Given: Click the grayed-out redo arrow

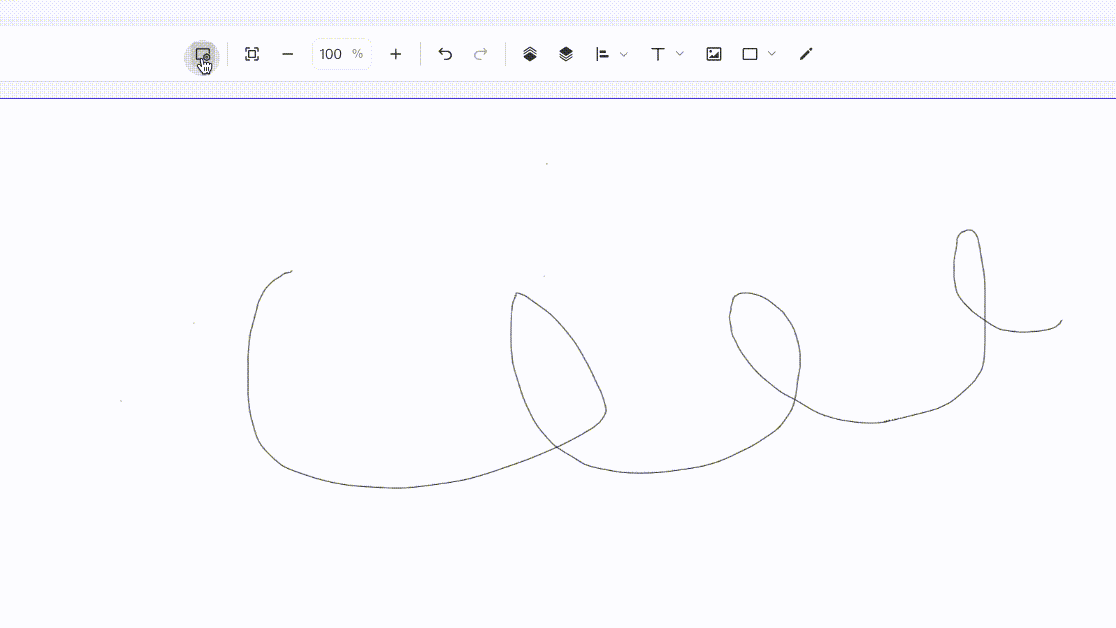Looking at the screenshot, I should tap(480, 54).
